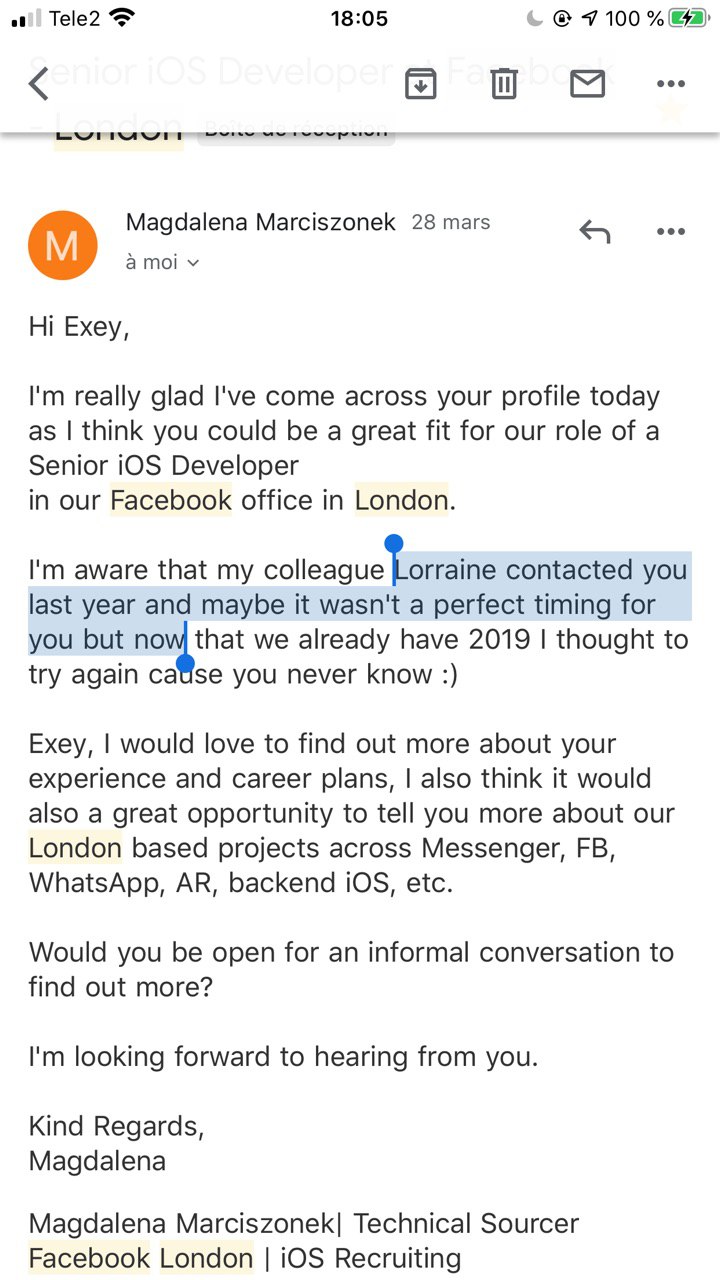Viewport: 720px width, 1280px height.
Task: Archive this email with the archive icon
Action: tap(421, 85)
